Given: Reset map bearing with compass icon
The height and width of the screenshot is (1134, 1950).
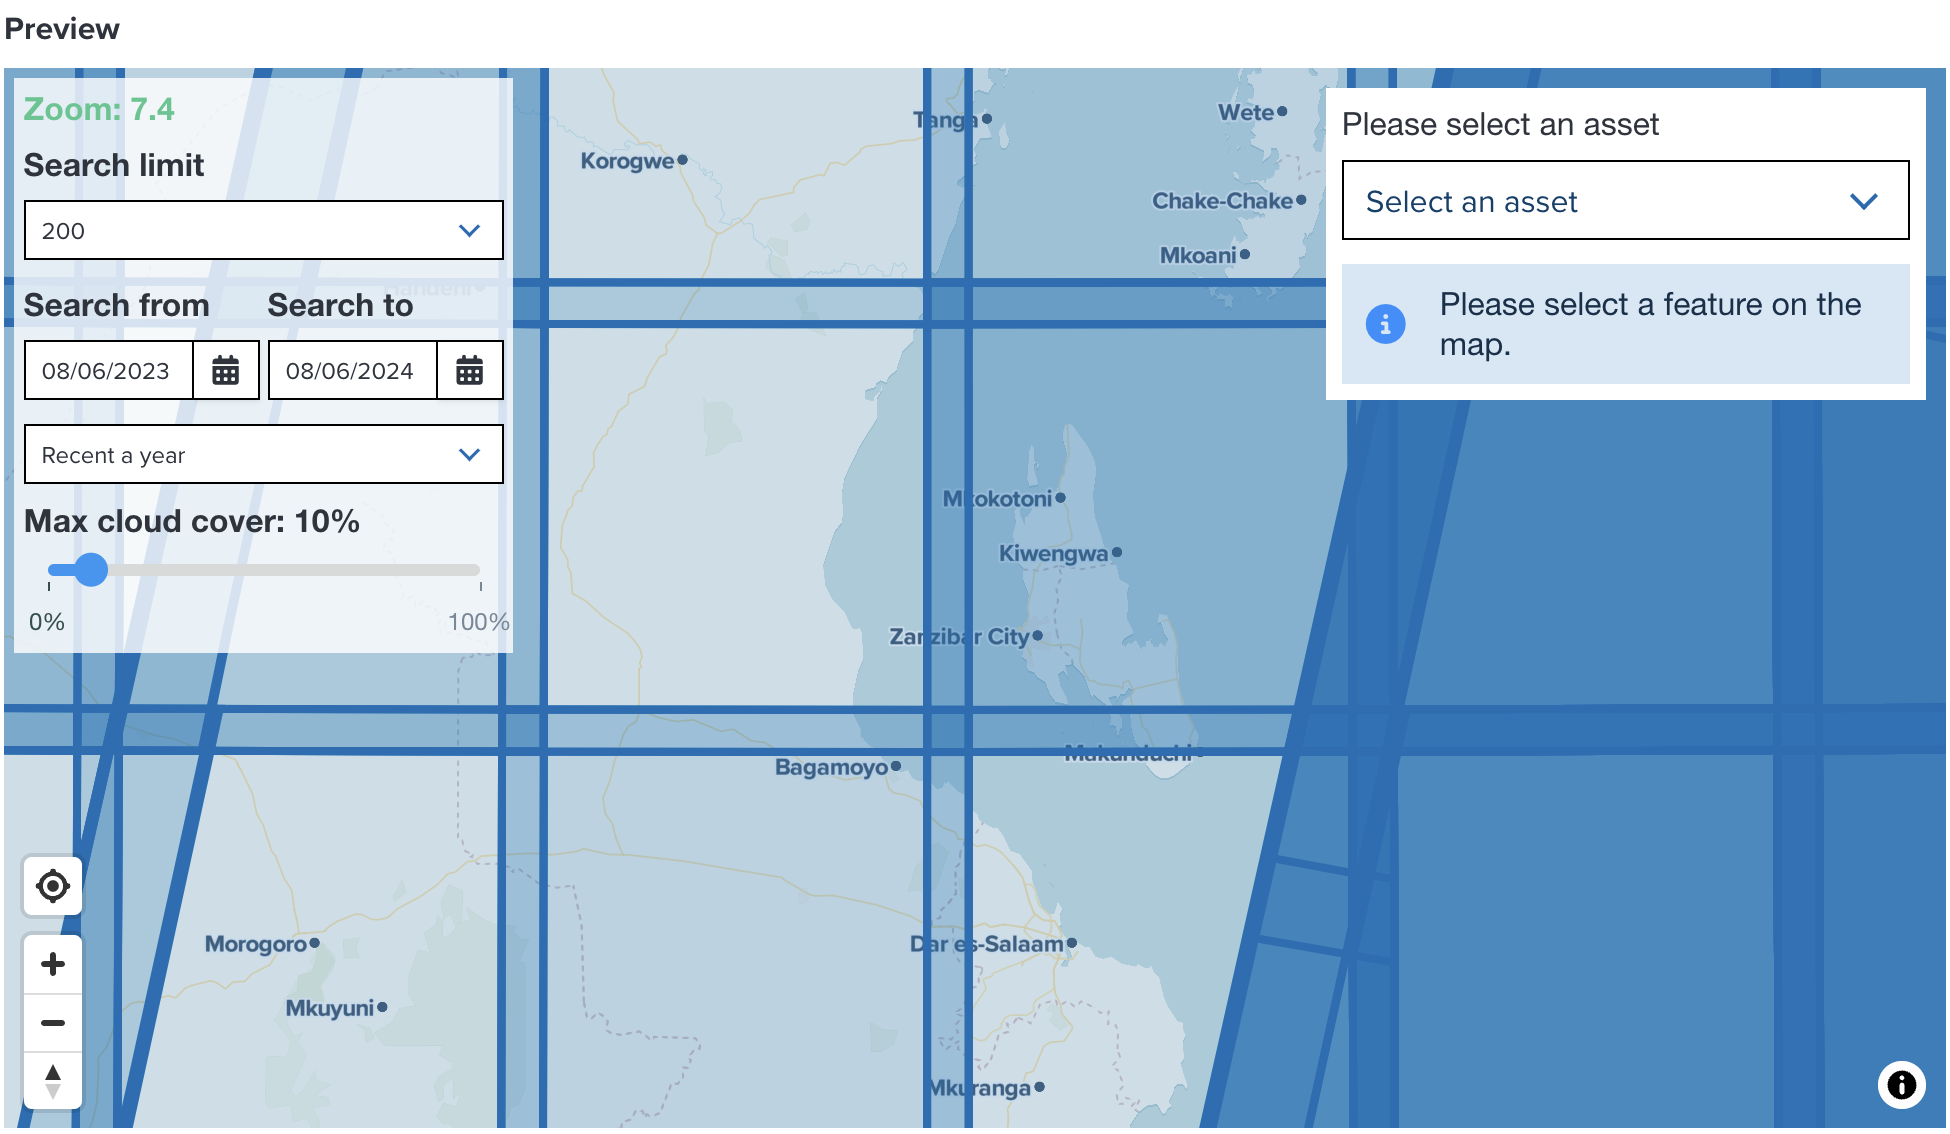Looking at the screenshot, I should pos(53,1081).
